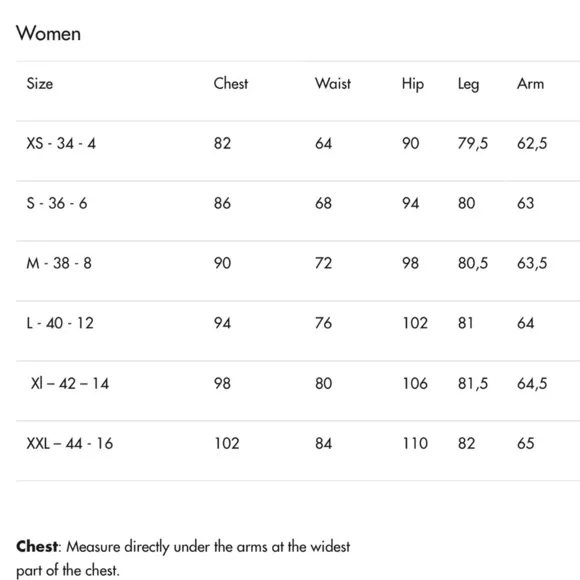Click the Arm column header
Image resolution: width=580 pixels, height=580 pixels.
tap(530, 84)
